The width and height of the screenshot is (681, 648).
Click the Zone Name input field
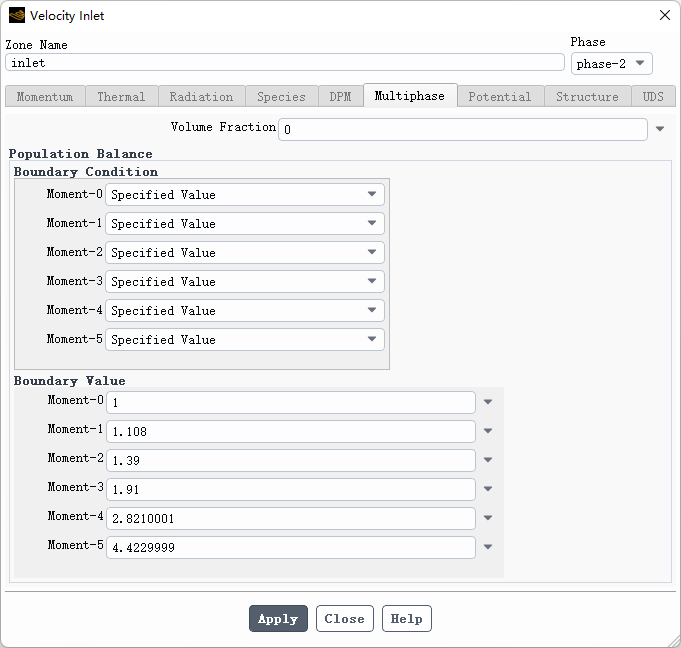point(285,63)
